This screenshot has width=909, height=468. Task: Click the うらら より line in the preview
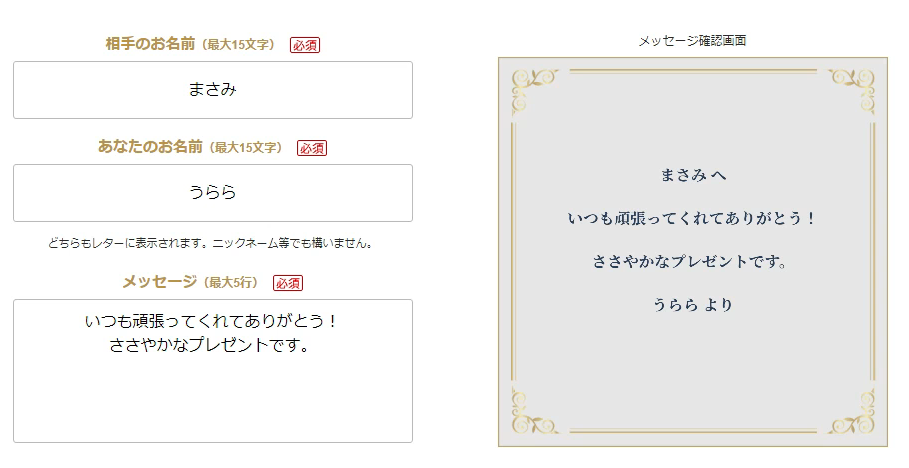693,304
